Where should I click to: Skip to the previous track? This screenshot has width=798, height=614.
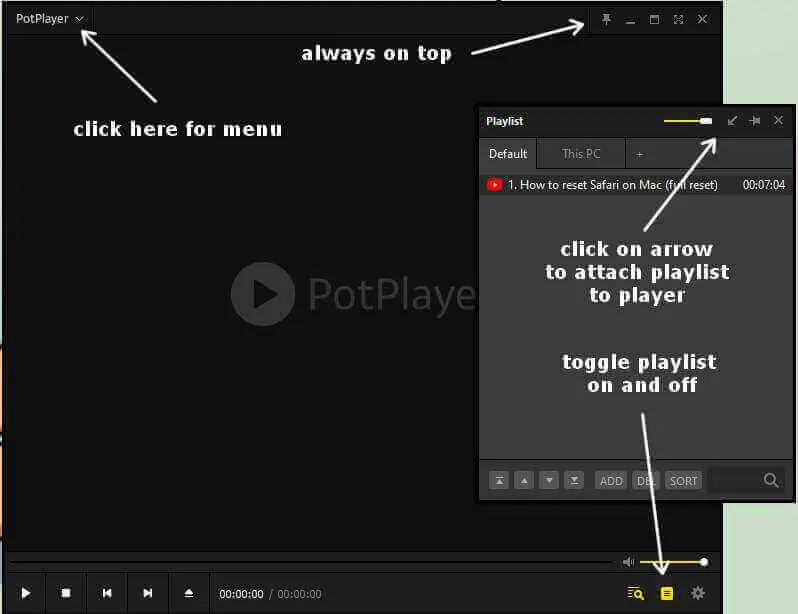point(107,593)
